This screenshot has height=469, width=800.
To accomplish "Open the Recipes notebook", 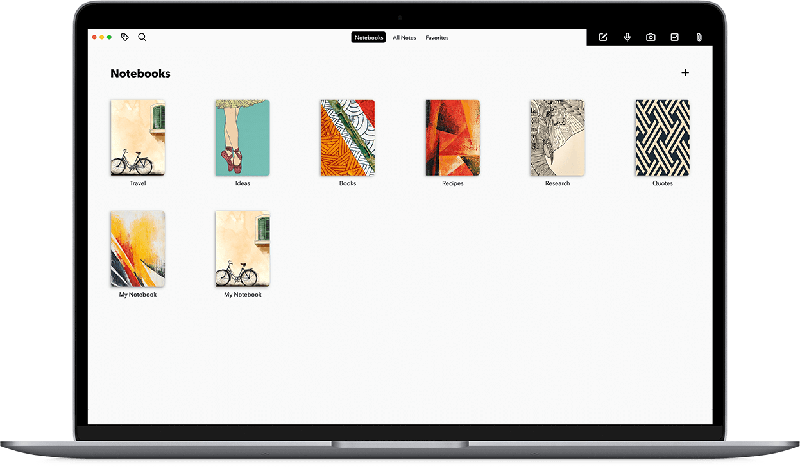I will point(452,138).
